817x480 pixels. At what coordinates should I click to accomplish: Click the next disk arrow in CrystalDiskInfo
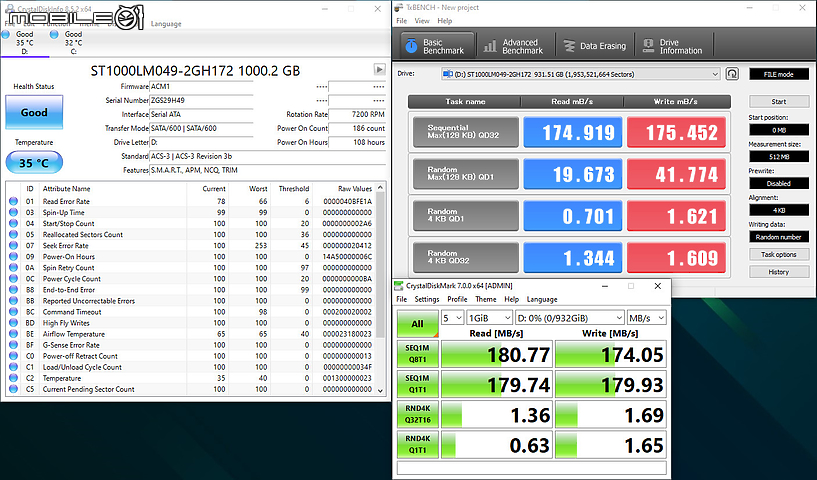pyautogui.click(x=379, y=69)
